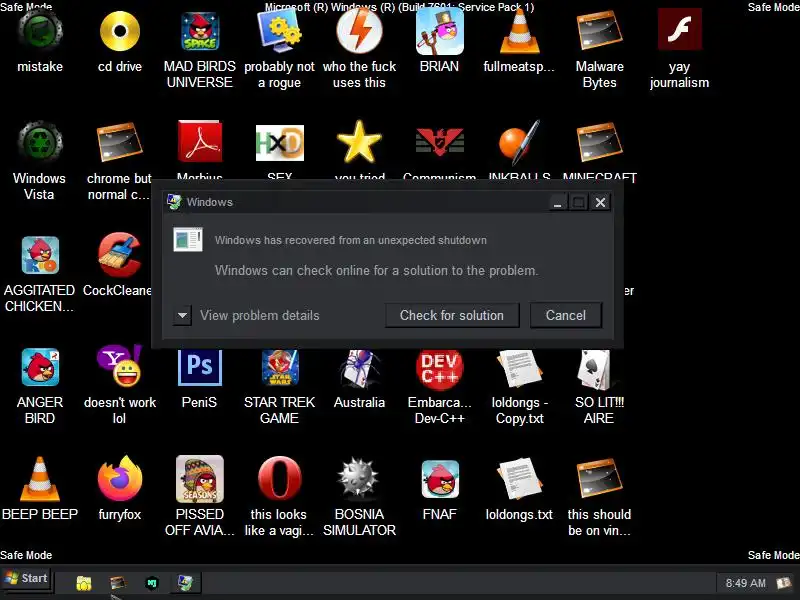Image resolution: width=800 pixels, height=600 pixels.
Task: Select the PISSED OFF AVIA... Seasons icon
Action: tap(200, 479)
